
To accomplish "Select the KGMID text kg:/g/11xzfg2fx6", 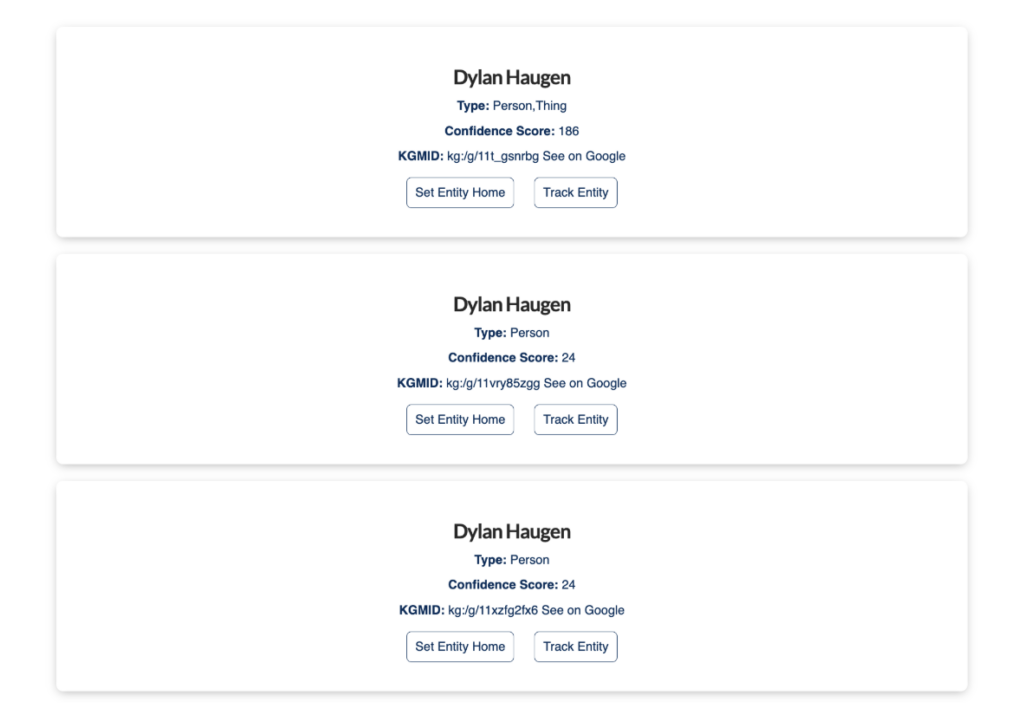I will tap(493, 610).
